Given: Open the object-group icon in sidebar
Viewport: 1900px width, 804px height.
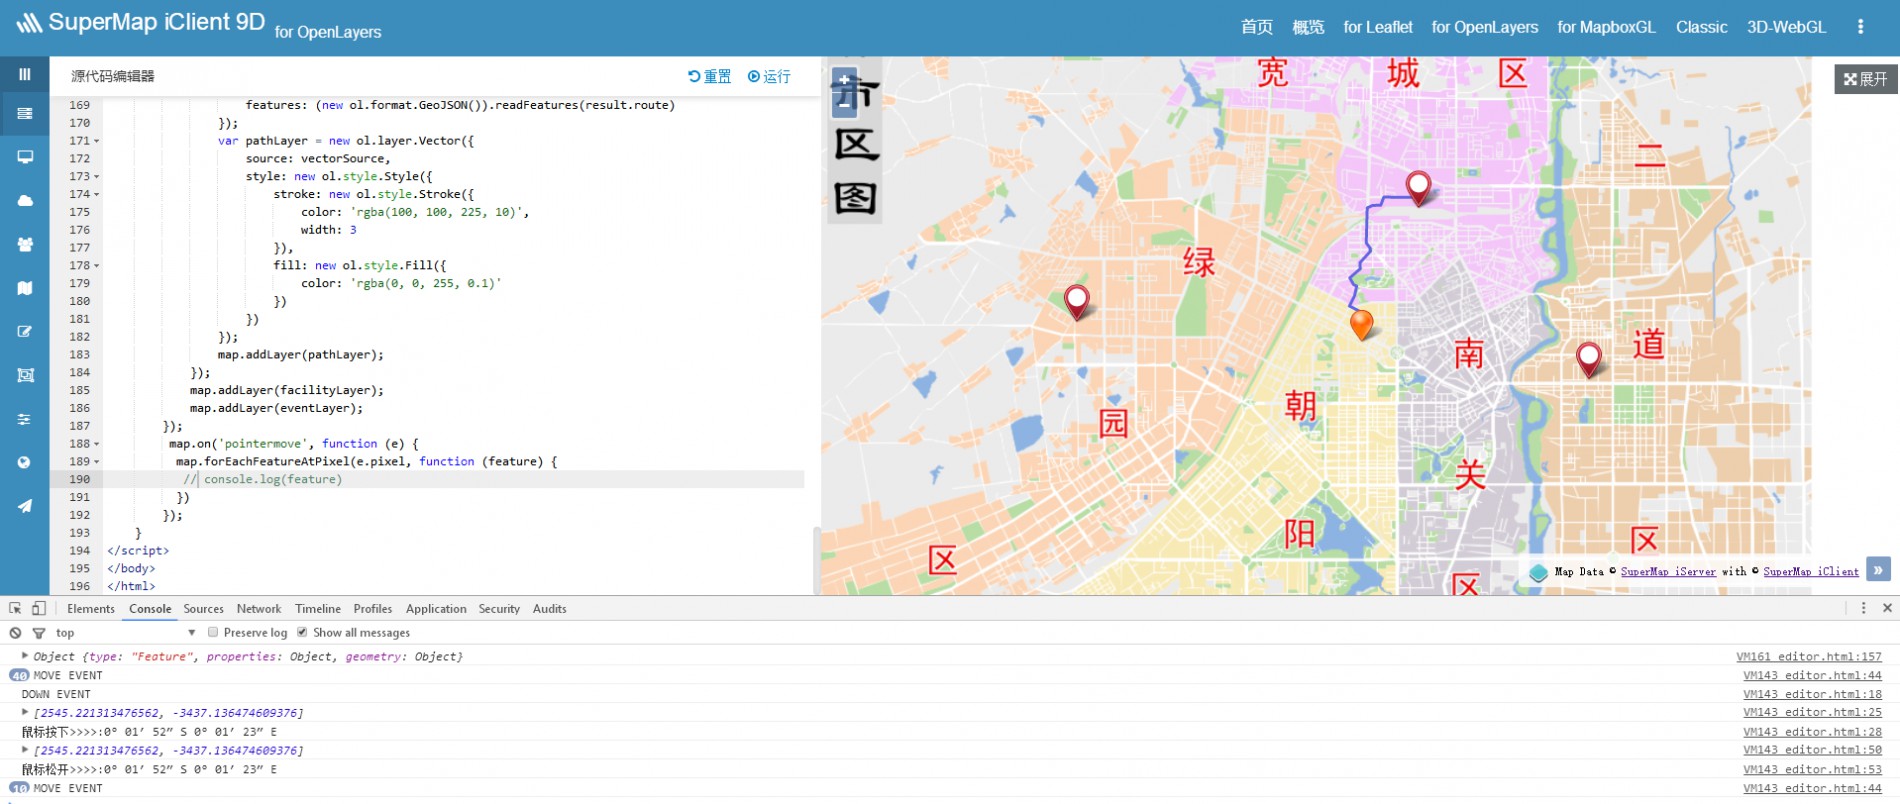Looking at the screenshot, I should 25,375.
